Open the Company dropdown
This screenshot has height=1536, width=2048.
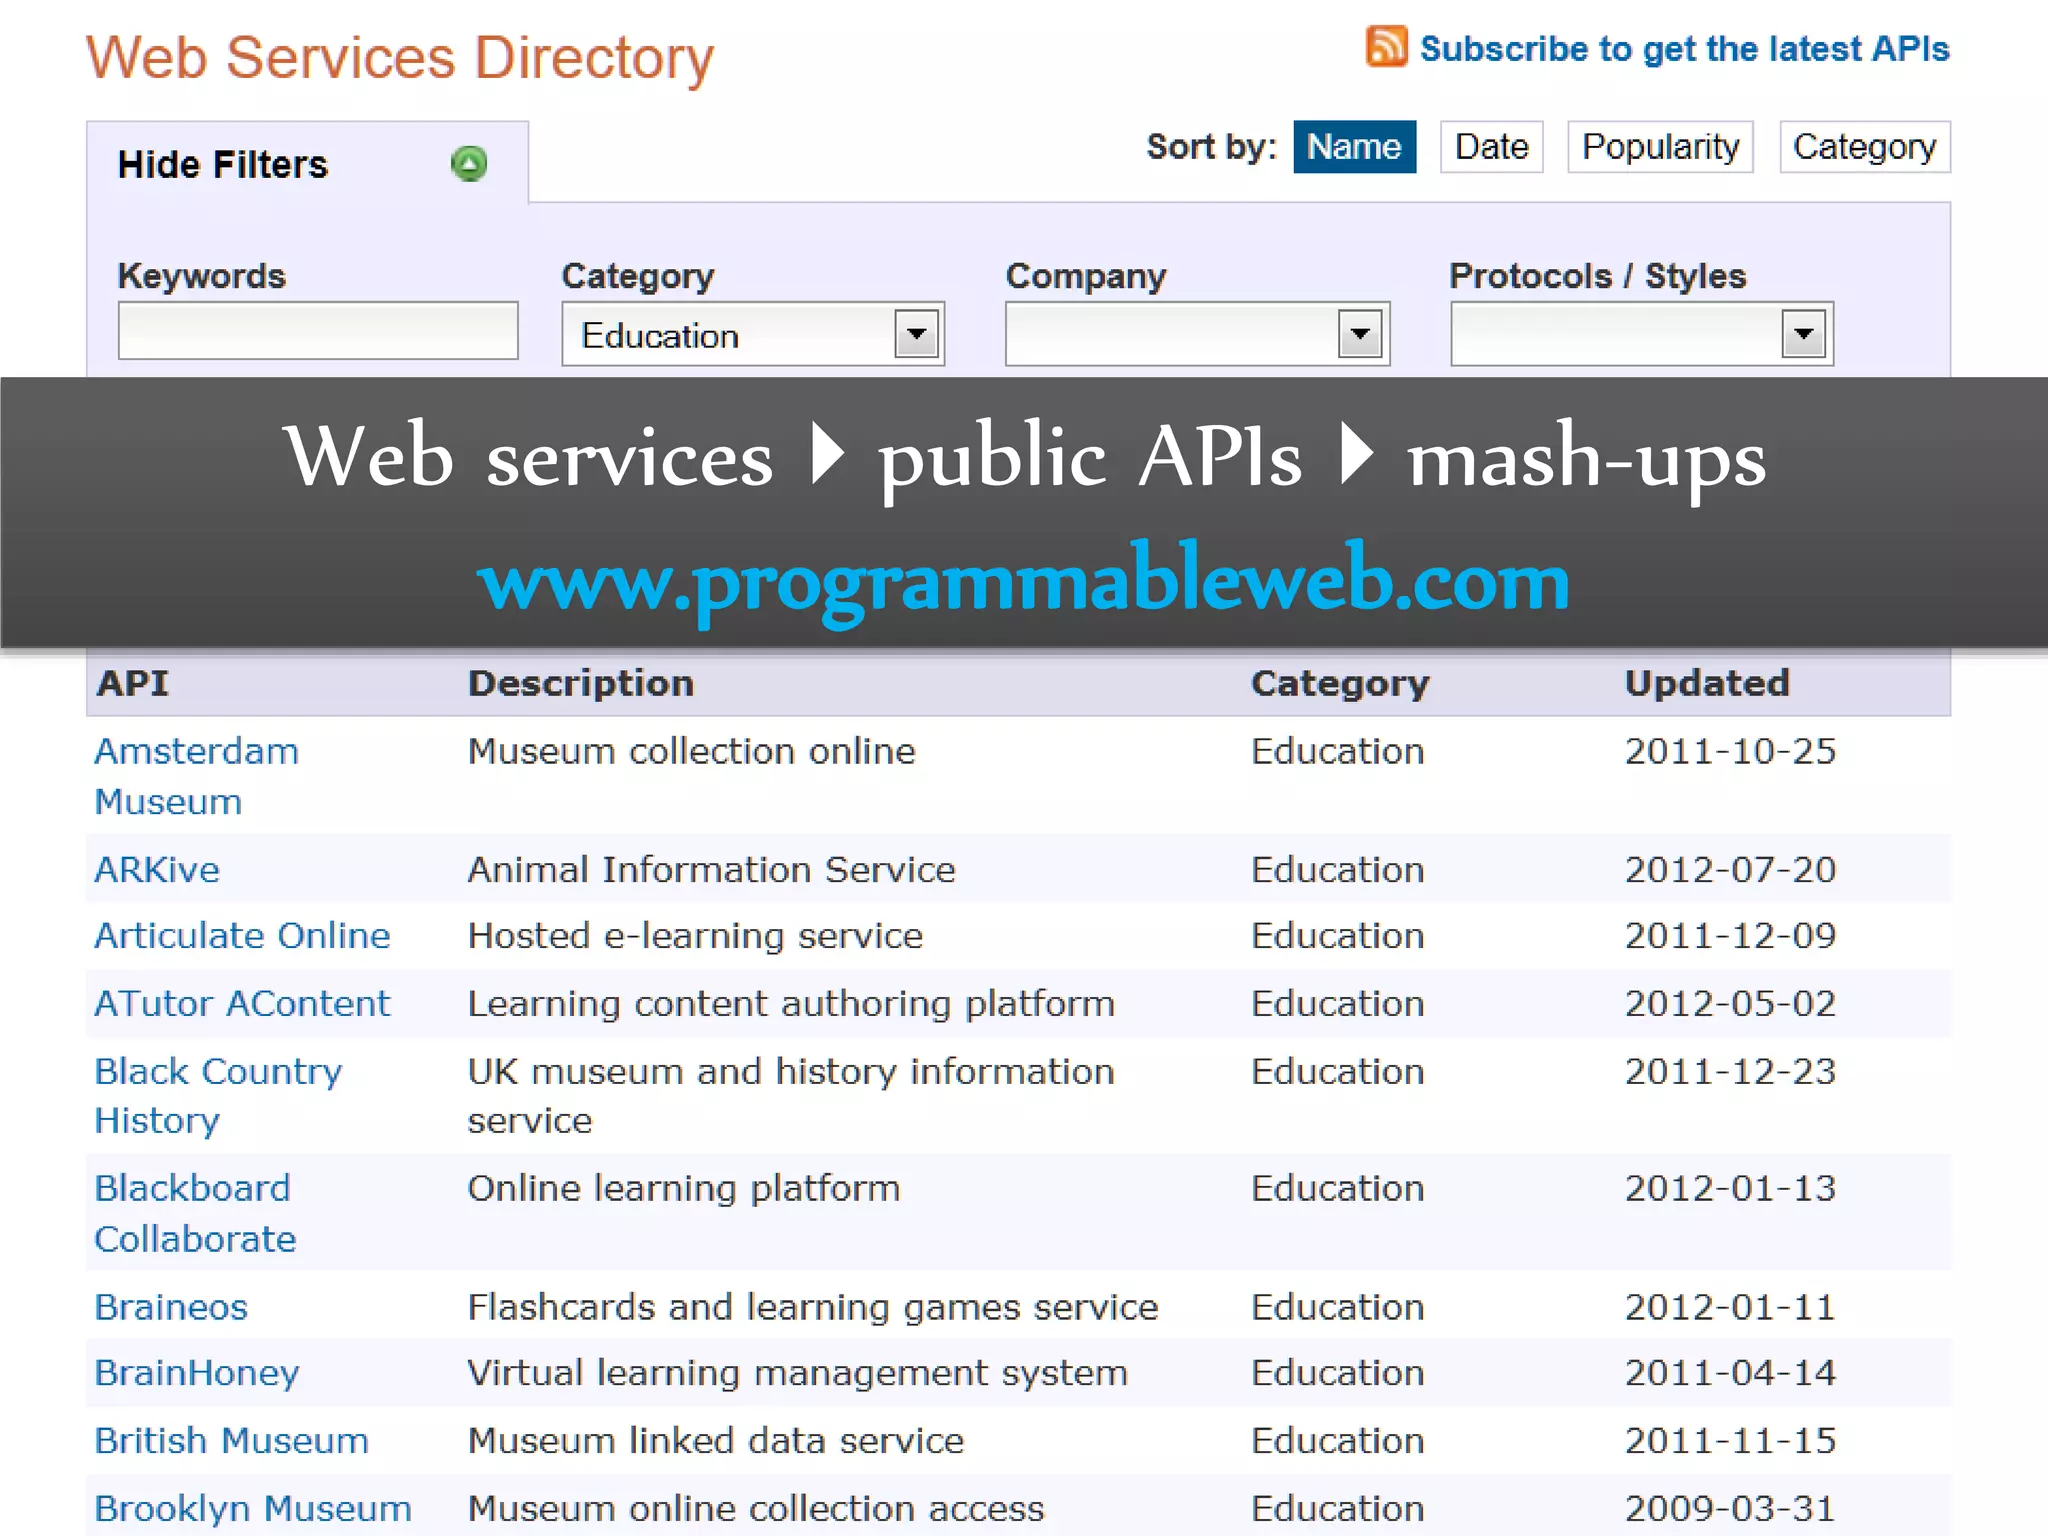click(x=1197, y=334)
